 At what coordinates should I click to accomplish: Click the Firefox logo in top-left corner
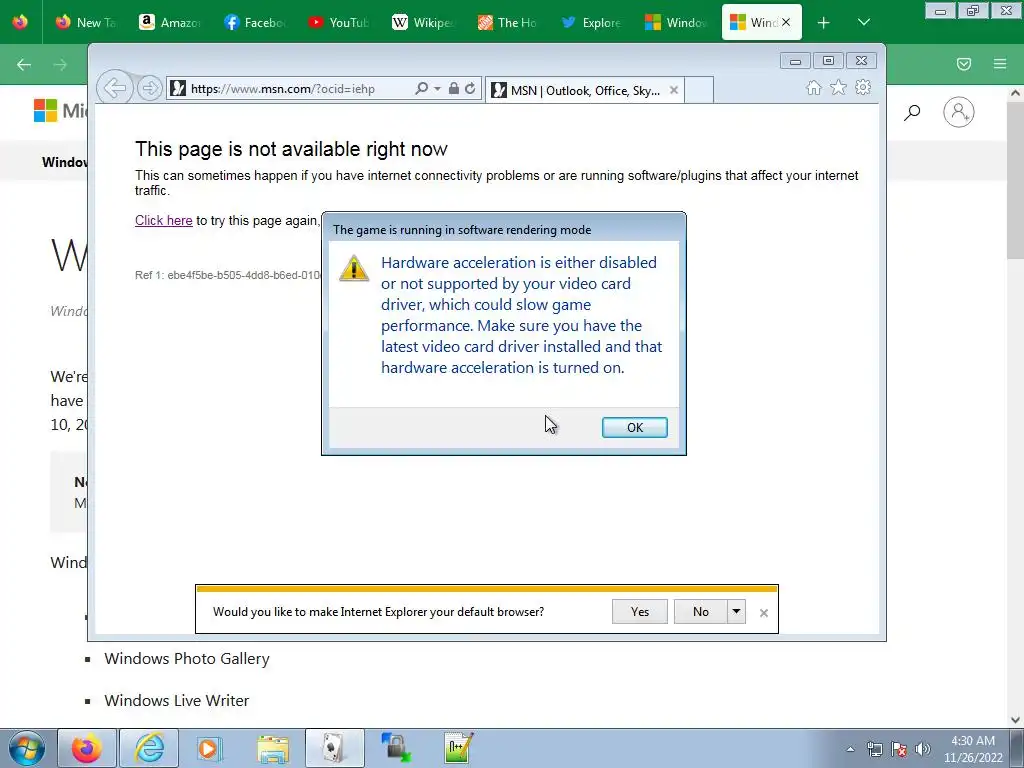coord(20,22)
